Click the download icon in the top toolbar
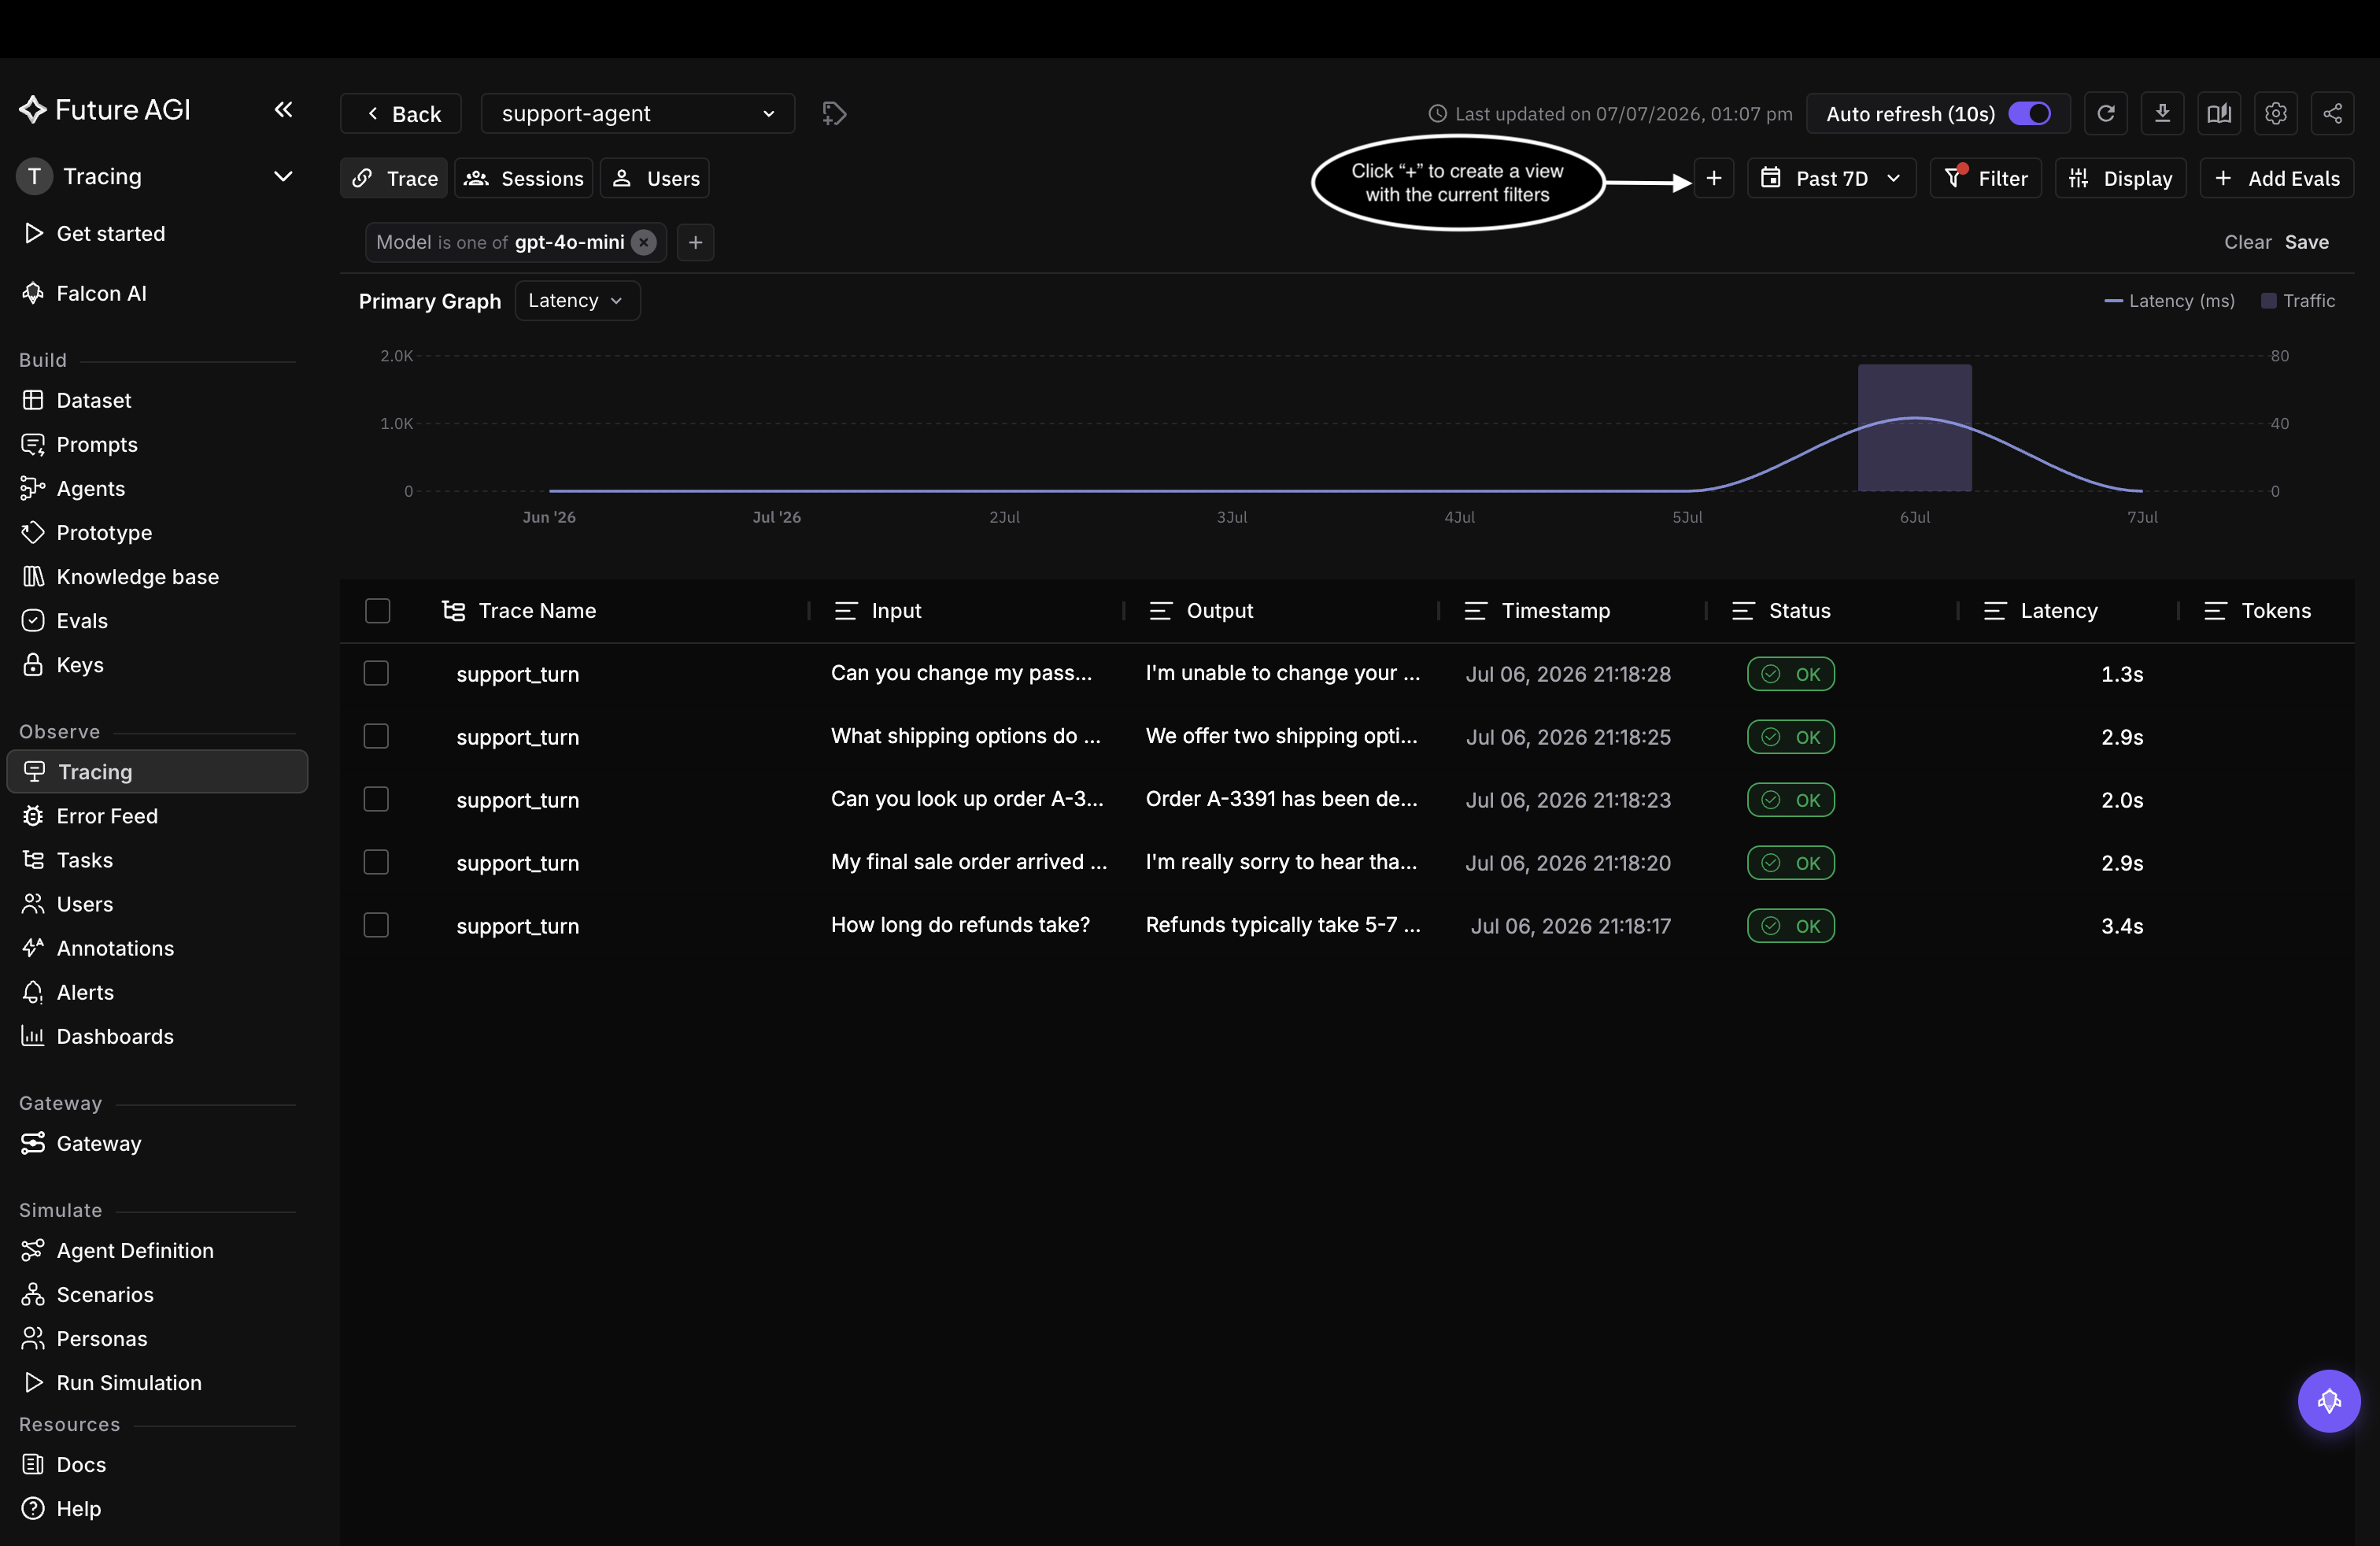The image size is (2380, 1546). tap(2162, 114)
